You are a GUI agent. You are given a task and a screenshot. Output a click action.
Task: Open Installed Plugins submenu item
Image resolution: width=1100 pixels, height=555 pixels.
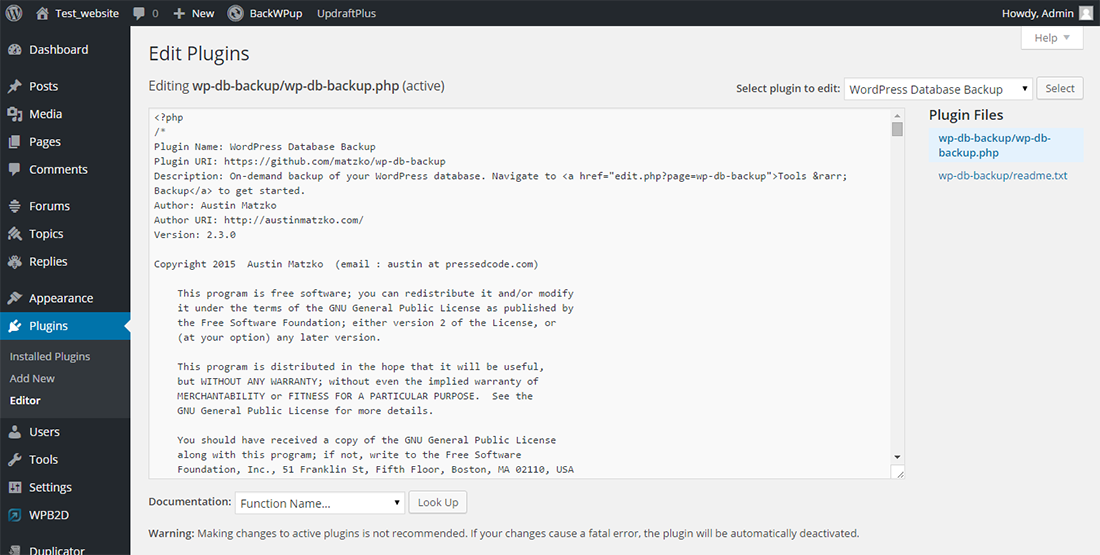(x=50, y=356)
